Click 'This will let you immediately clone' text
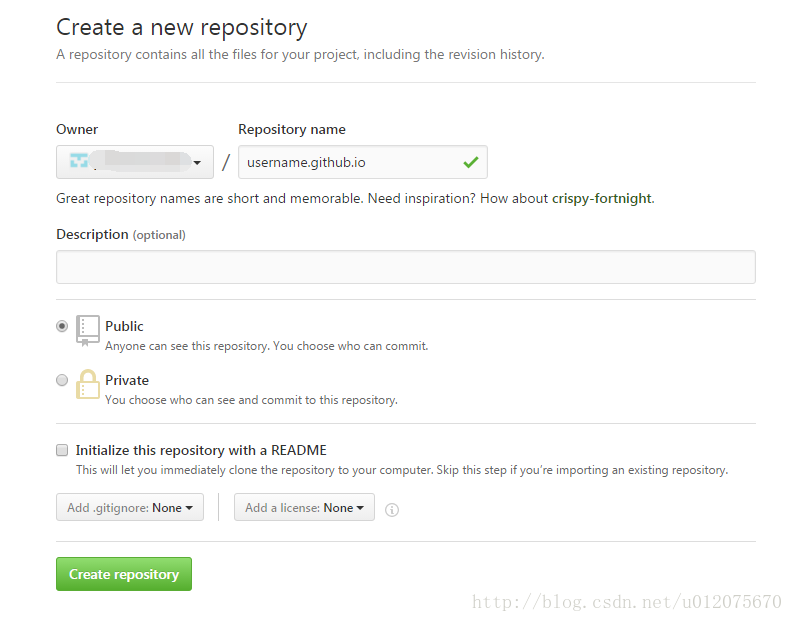The height and width of the screenshot is (622, 793). [x=402, y=470]
